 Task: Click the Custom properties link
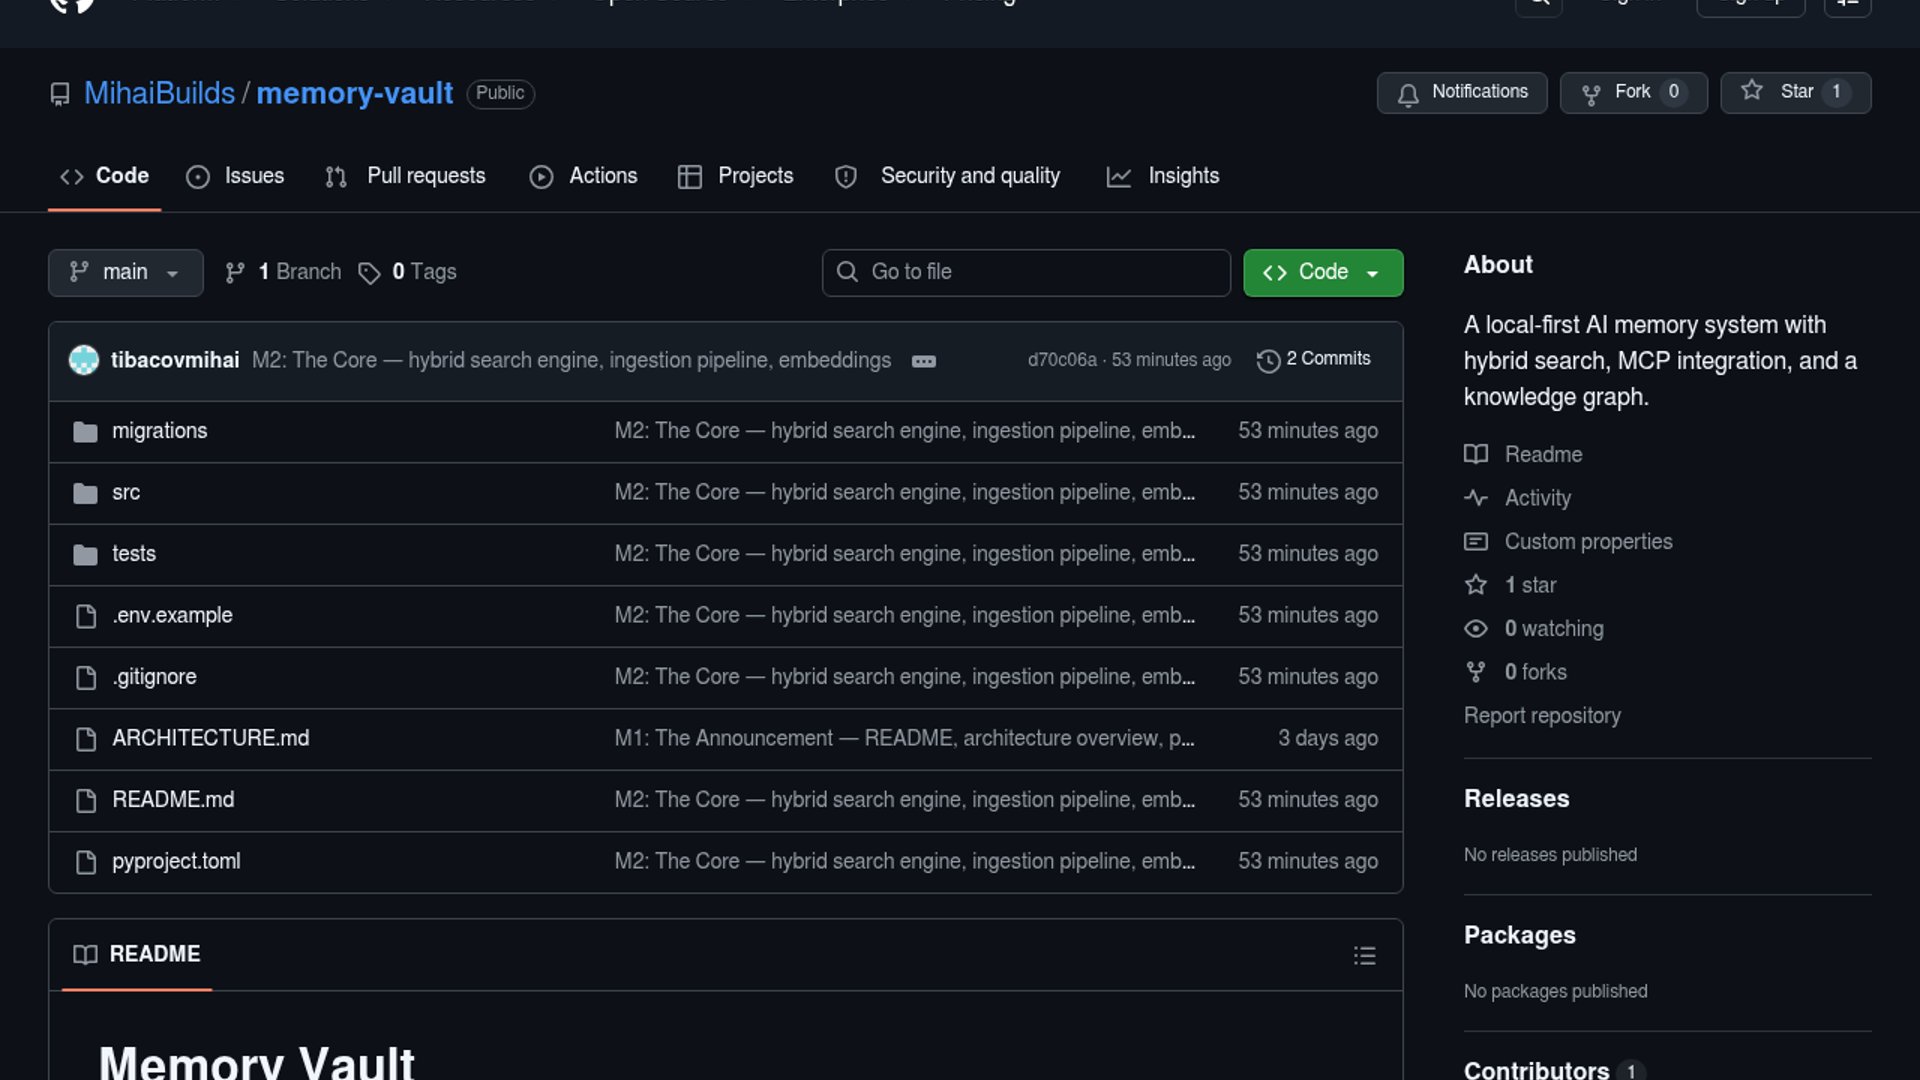click(1587, 541)
